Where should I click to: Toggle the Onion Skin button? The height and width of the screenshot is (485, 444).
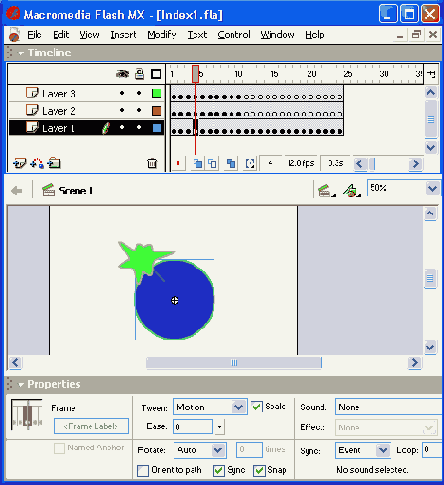(198, 163)
